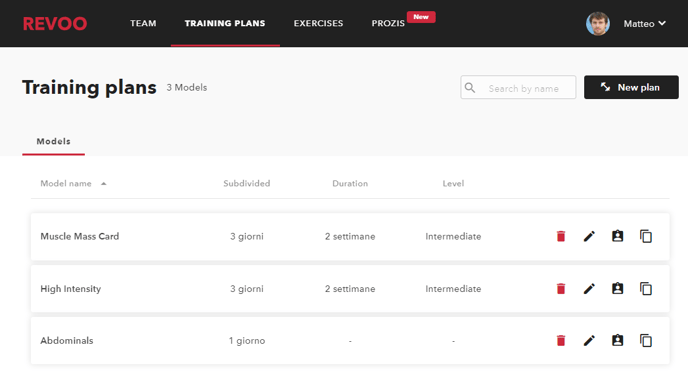
Task: Edit the Abdominals plan
Action: pyautogui.click(x=589, y=340)
